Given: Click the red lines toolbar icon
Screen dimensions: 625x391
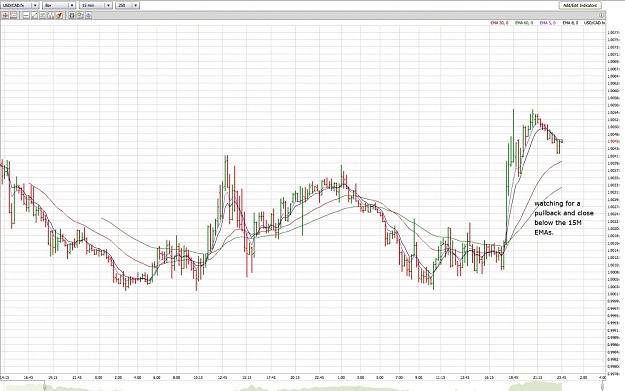Looking at the screenshot, I should (x=14, y=15).
